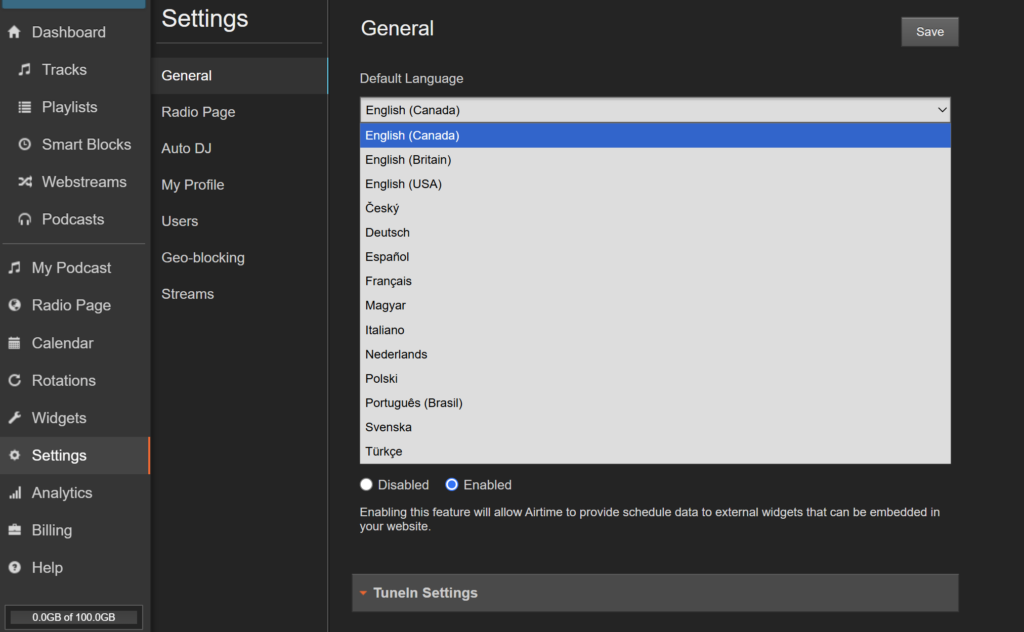
Task: Pick Svenska in the language list
Action: (x=655, y=427)
